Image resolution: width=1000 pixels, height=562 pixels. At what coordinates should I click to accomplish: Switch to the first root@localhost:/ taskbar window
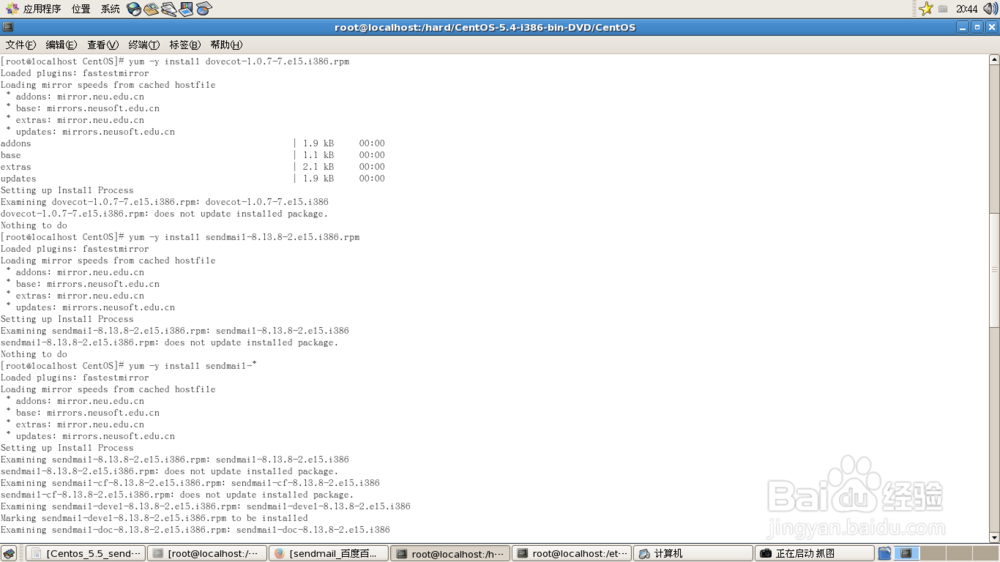coord(207,553)
